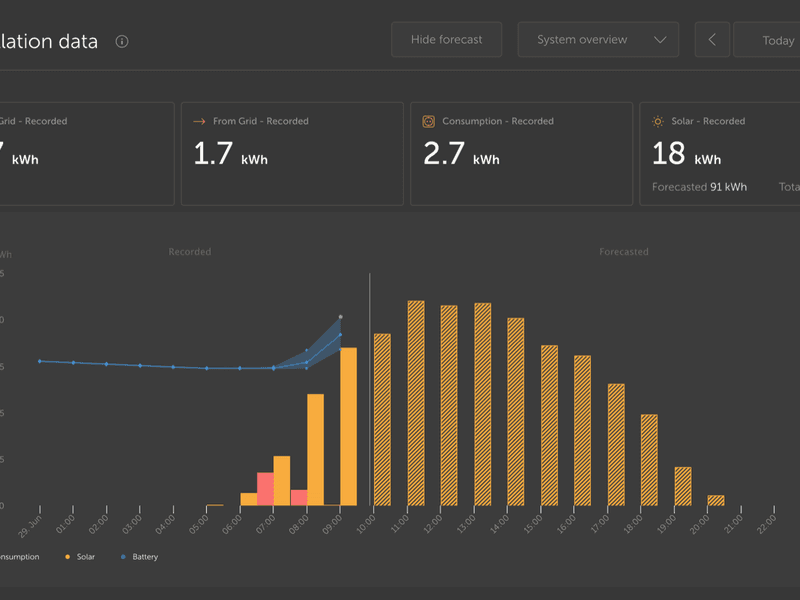Click the info icon beside installation data title

122,41
